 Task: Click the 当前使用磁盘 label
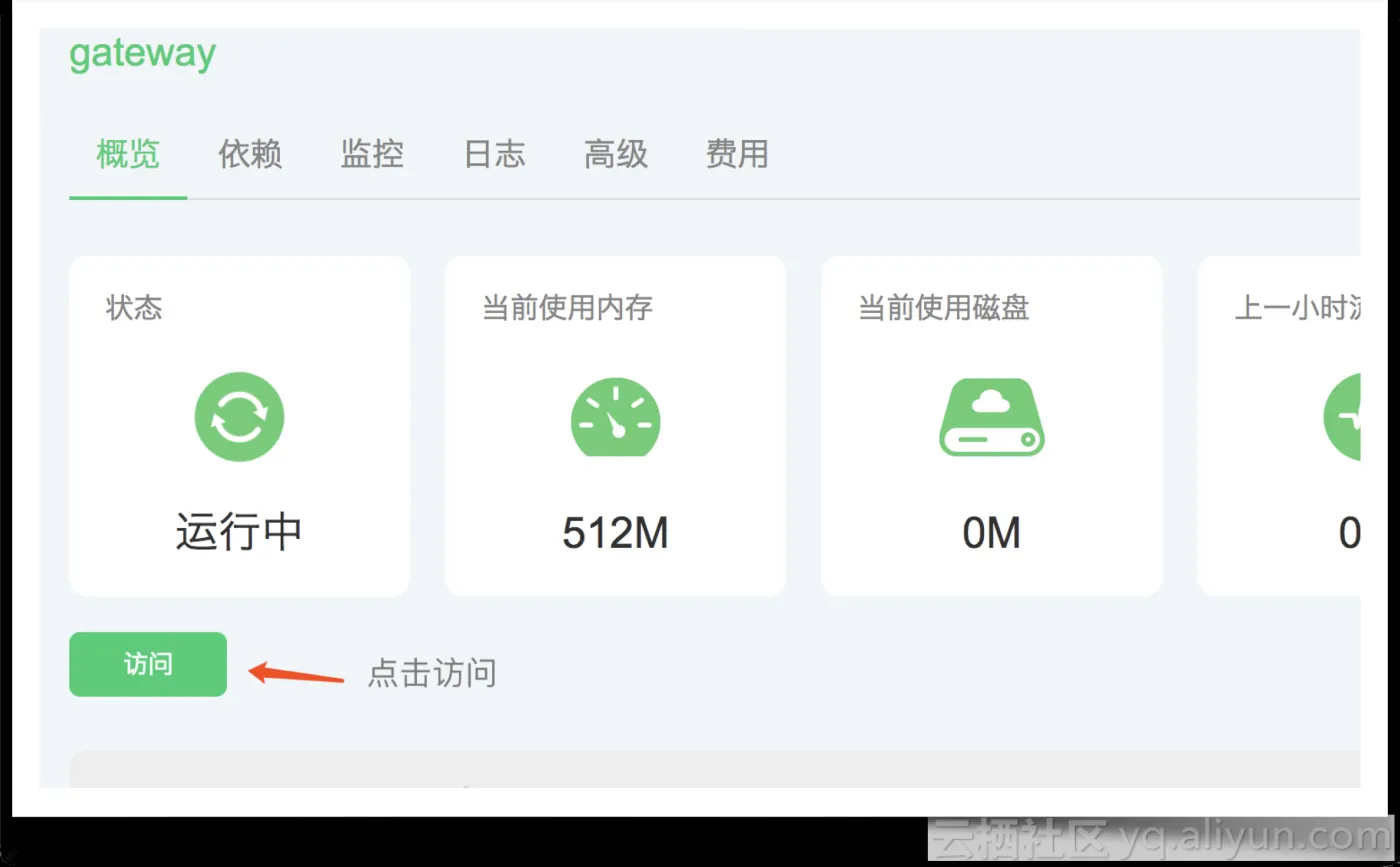[943, 307]
